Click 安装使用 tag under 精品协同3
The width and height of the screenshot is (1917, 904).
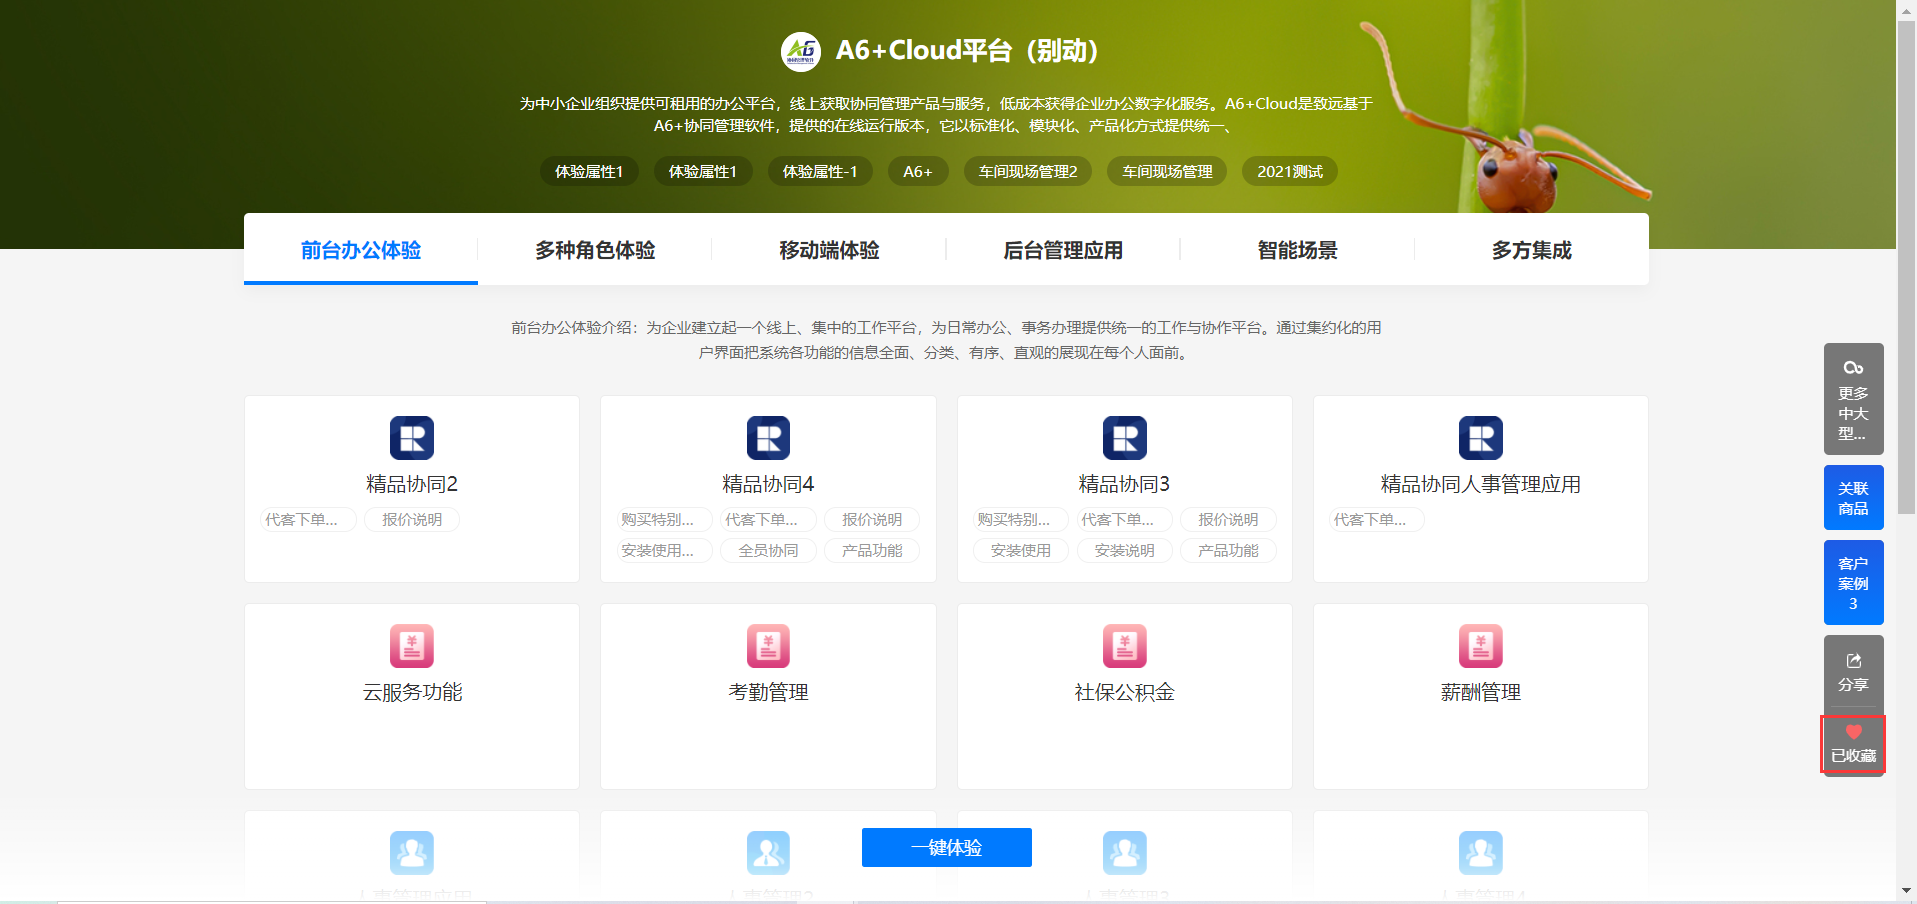pyautogui.click(x=1021, y=551)
